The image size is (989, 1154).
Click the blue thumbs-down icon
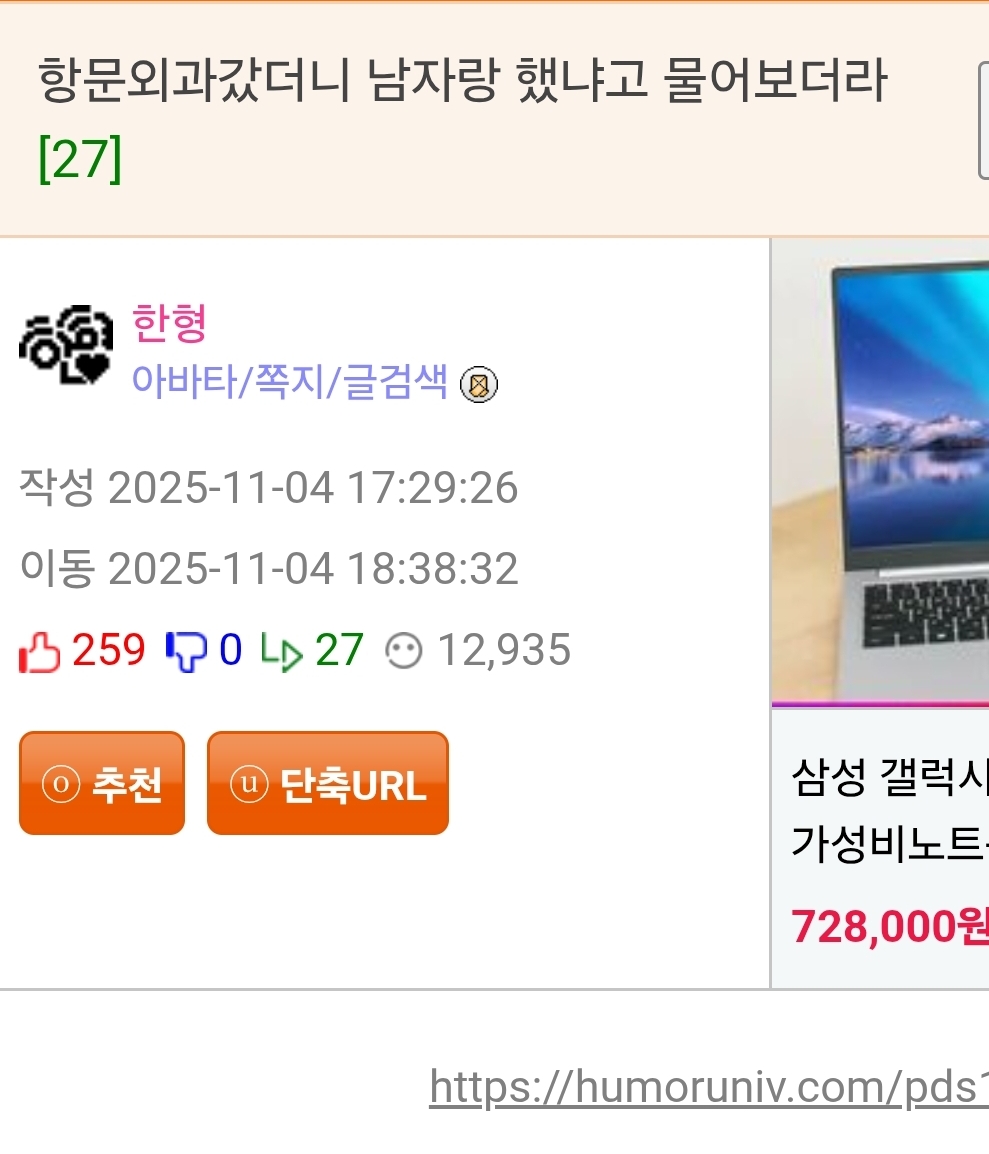tap(186, 652)
